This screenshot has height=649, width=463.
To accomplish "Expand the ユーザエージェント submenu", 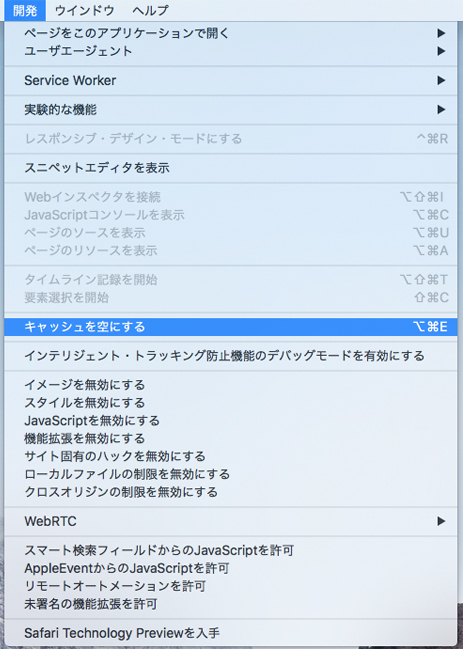I will tap(231, 51).
